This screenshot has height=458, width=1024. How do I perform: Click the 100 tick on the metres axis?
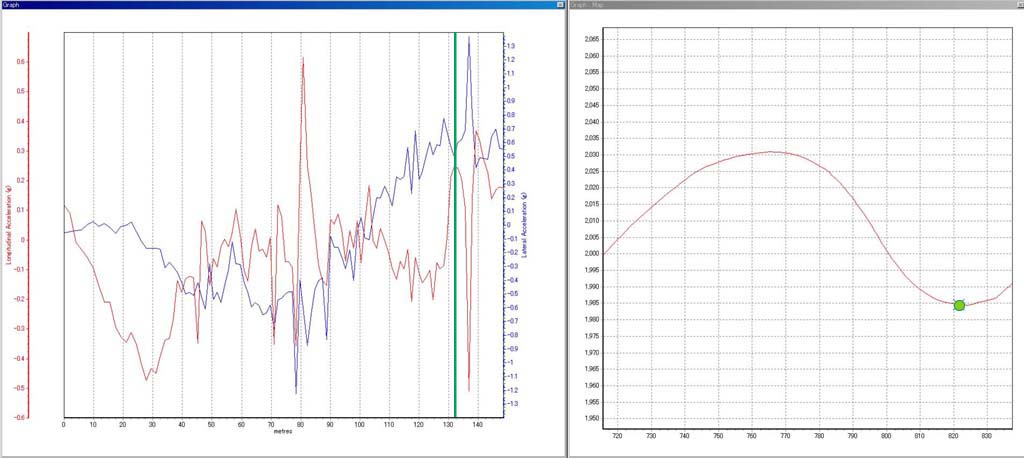pyautogui.click(x=359, y=425)
